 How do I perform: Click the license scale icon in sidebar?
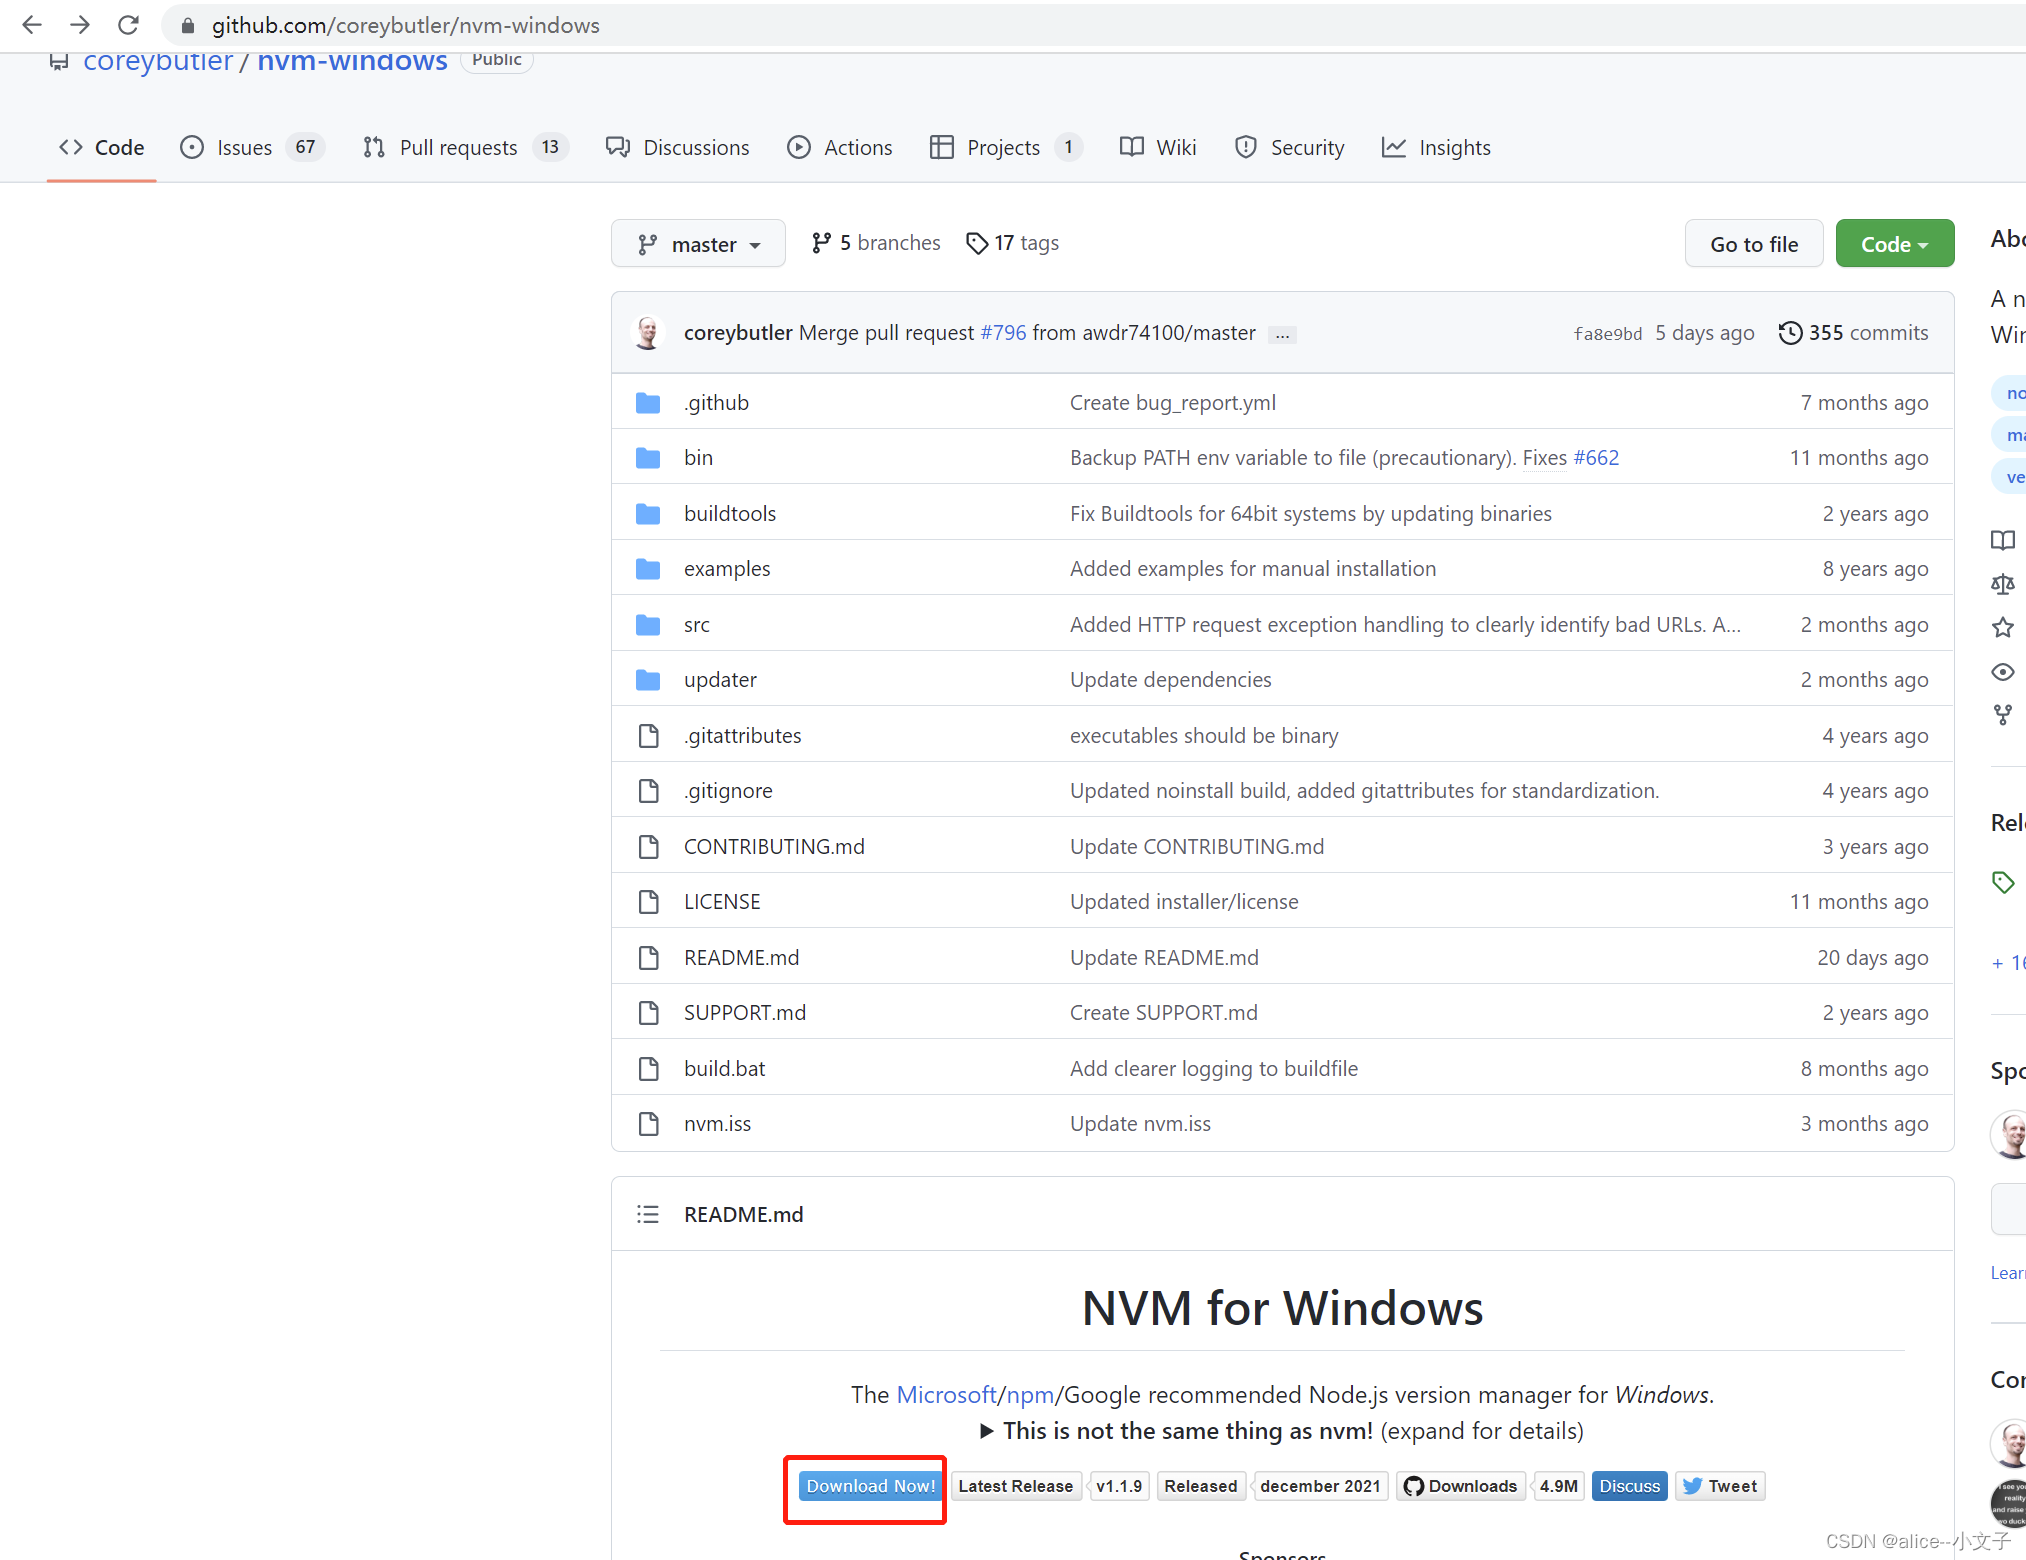pyautogui.click(x=2002, y=584)
